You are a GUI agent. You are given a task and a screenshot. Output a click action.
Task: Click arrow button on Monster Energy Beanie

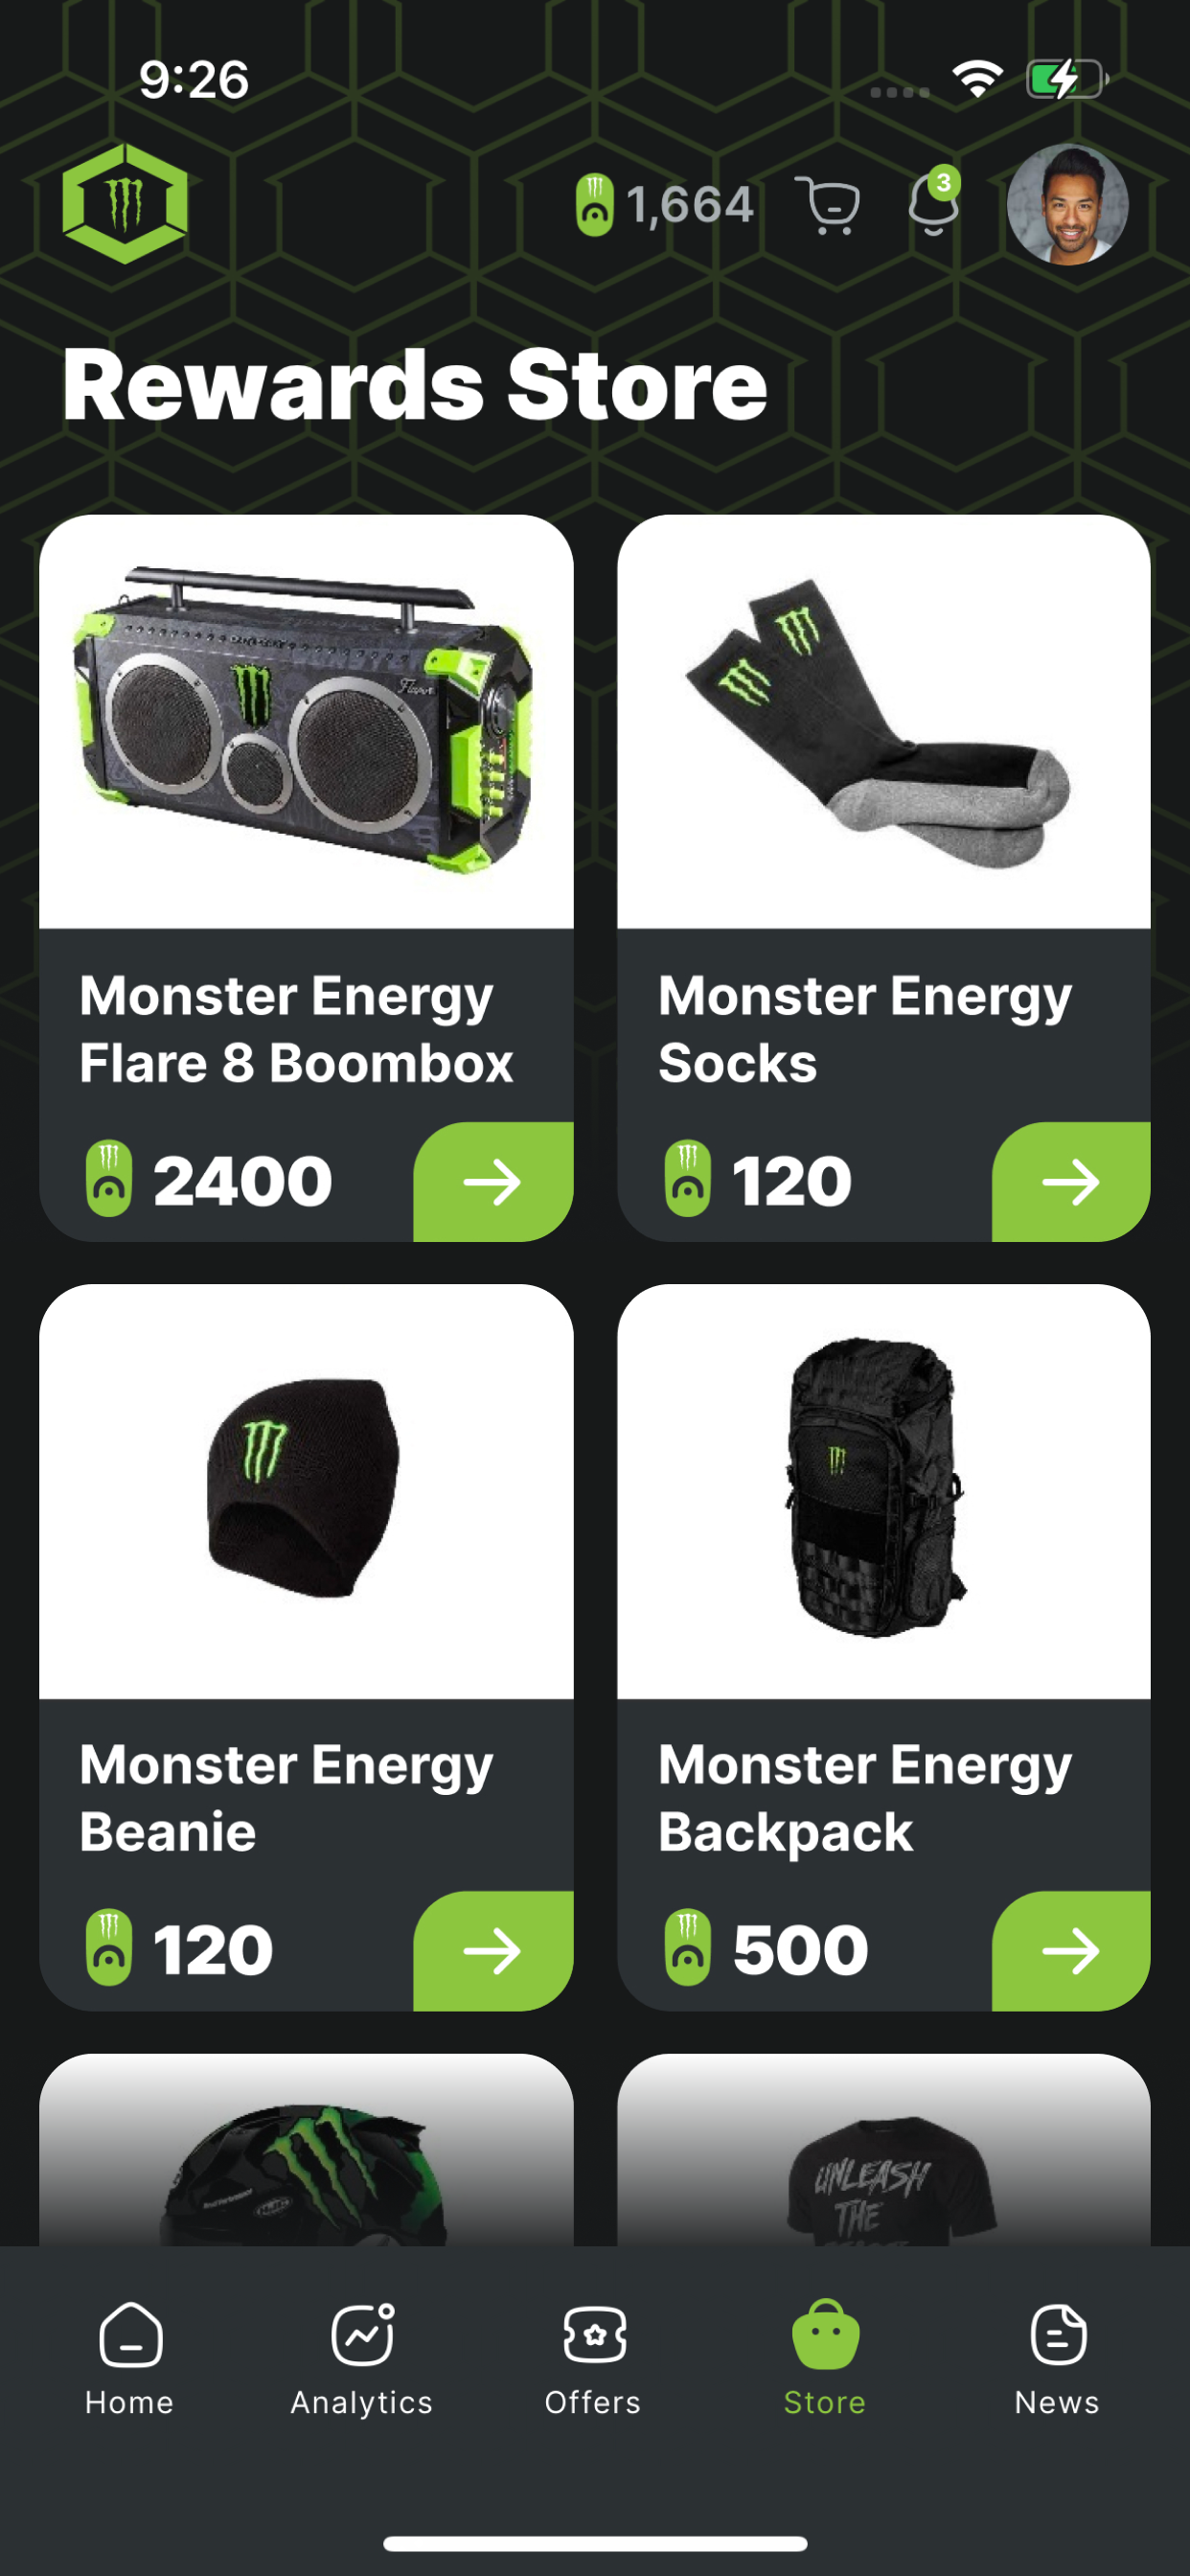(493, 1951)
